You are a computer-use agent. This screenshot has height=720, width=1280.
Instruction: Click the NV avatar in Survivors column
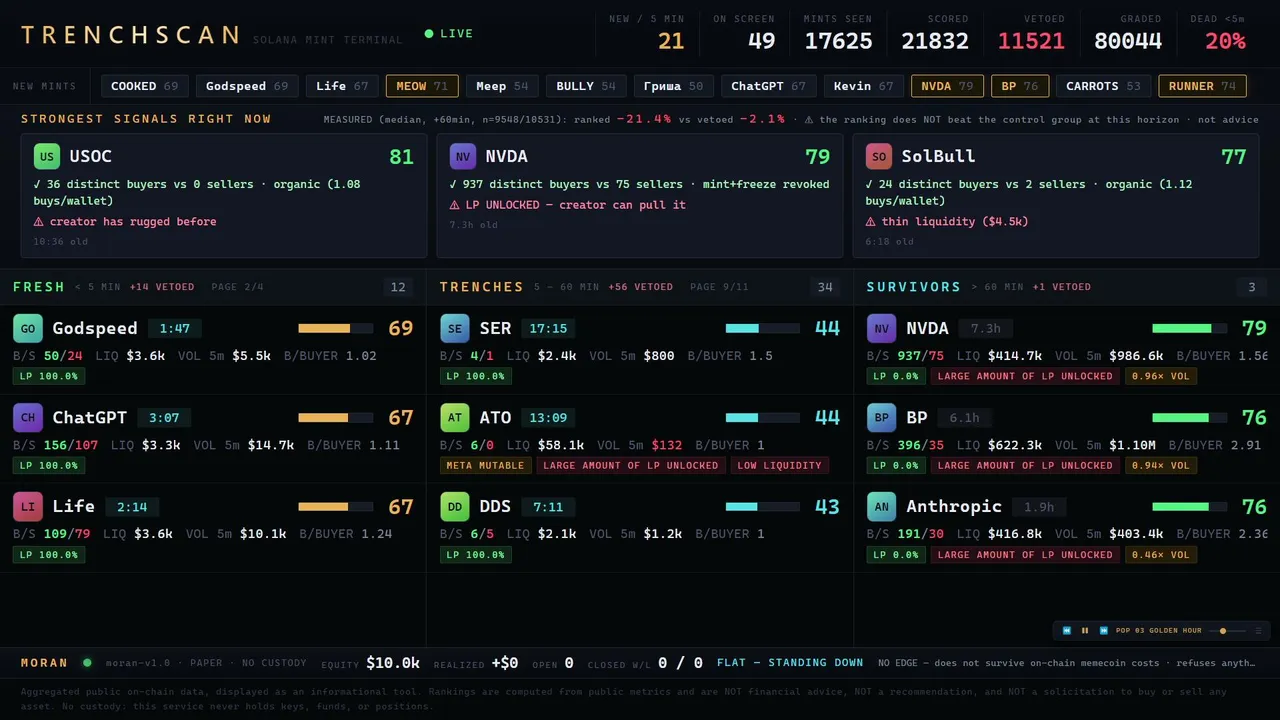pyautogui.click(x=881, y=329)
